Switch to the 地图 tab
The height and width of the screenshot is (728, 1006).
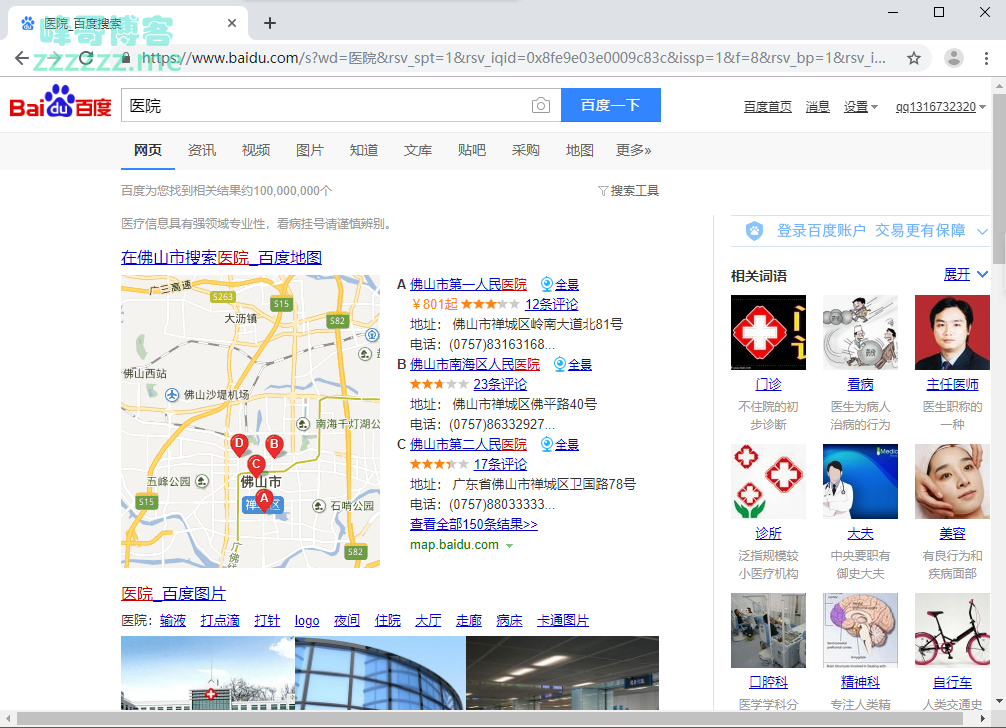(579, 150)
